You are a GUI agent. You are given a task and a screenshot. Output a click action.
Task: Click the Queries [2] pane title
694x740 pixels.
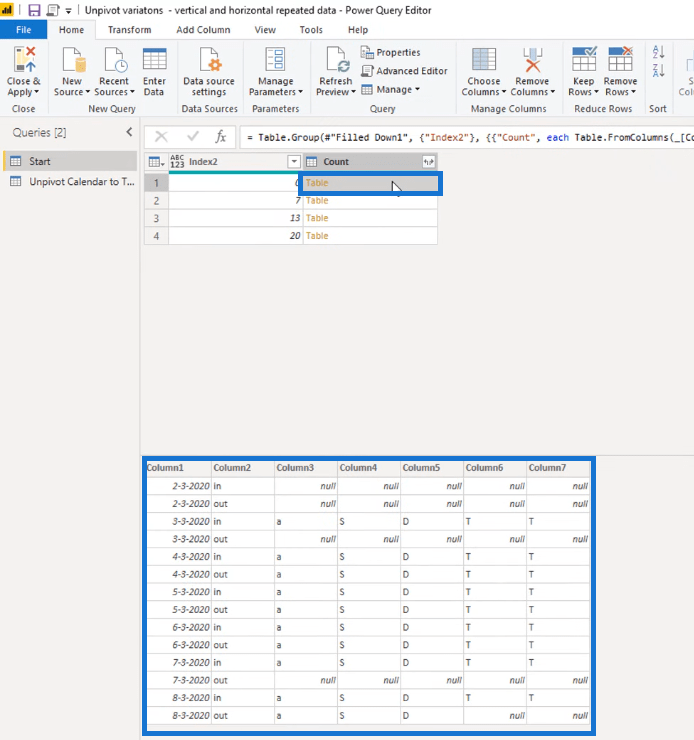[x=40, y=133]
